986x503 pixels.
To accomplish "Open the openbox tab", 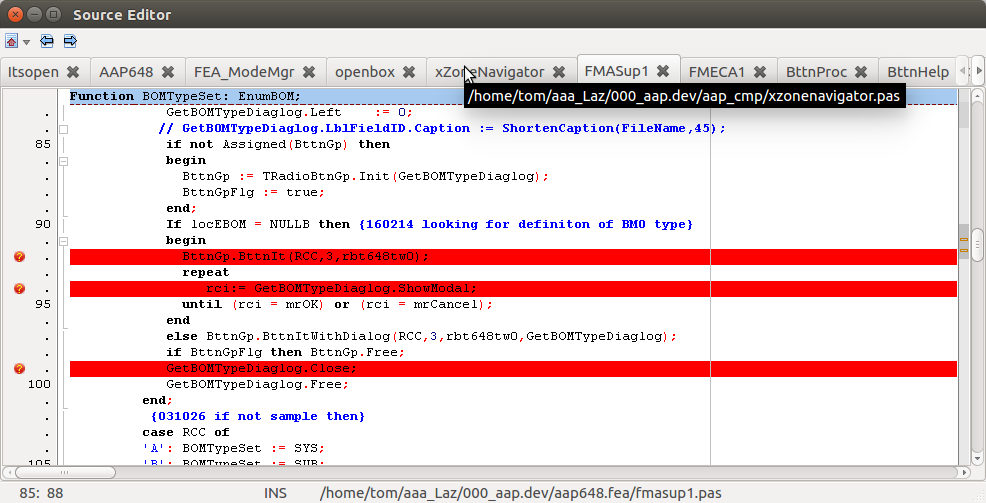I will 364,72.
